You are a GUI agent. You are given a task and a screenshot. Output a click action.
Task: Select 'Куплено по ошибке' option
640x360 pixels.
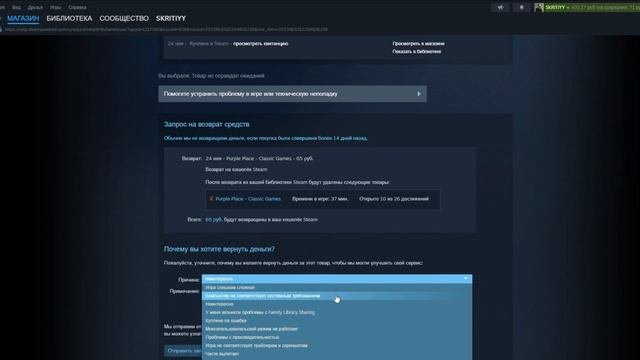(x=337, y=321)
